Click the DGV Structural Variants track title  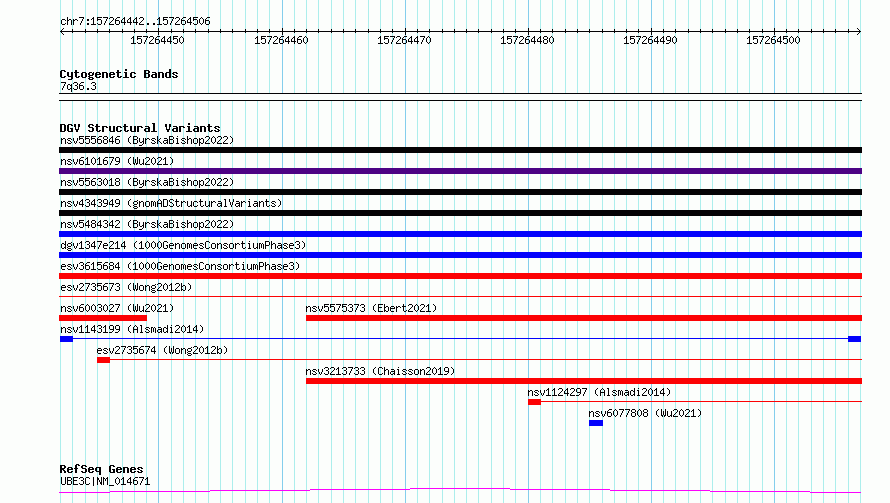click(140, 128)
